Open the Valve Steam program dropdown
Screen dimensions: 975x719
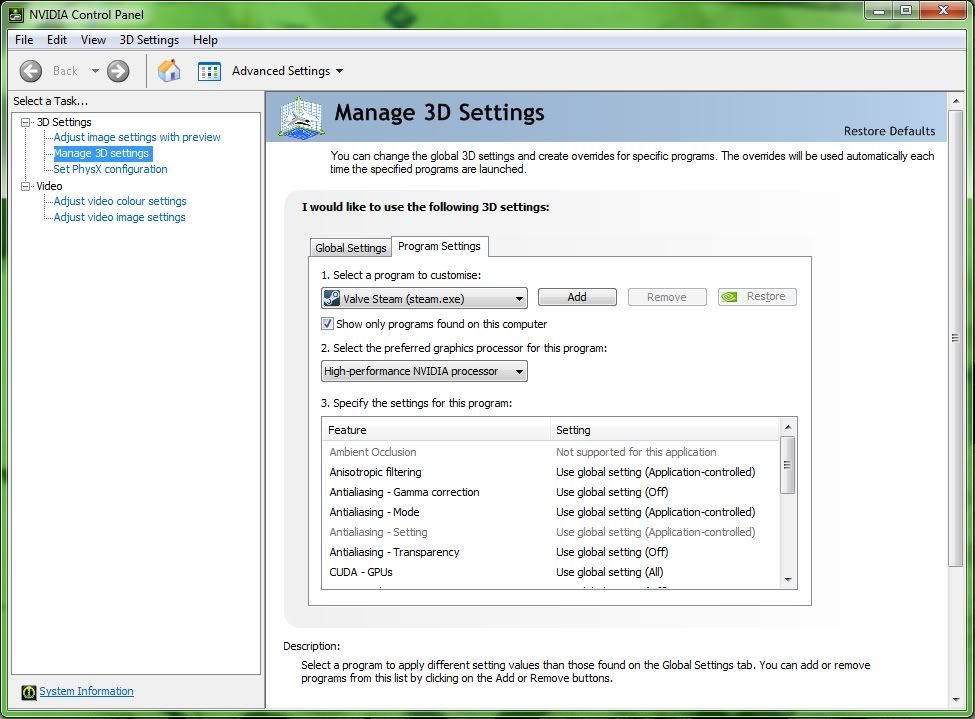[424, 299]
